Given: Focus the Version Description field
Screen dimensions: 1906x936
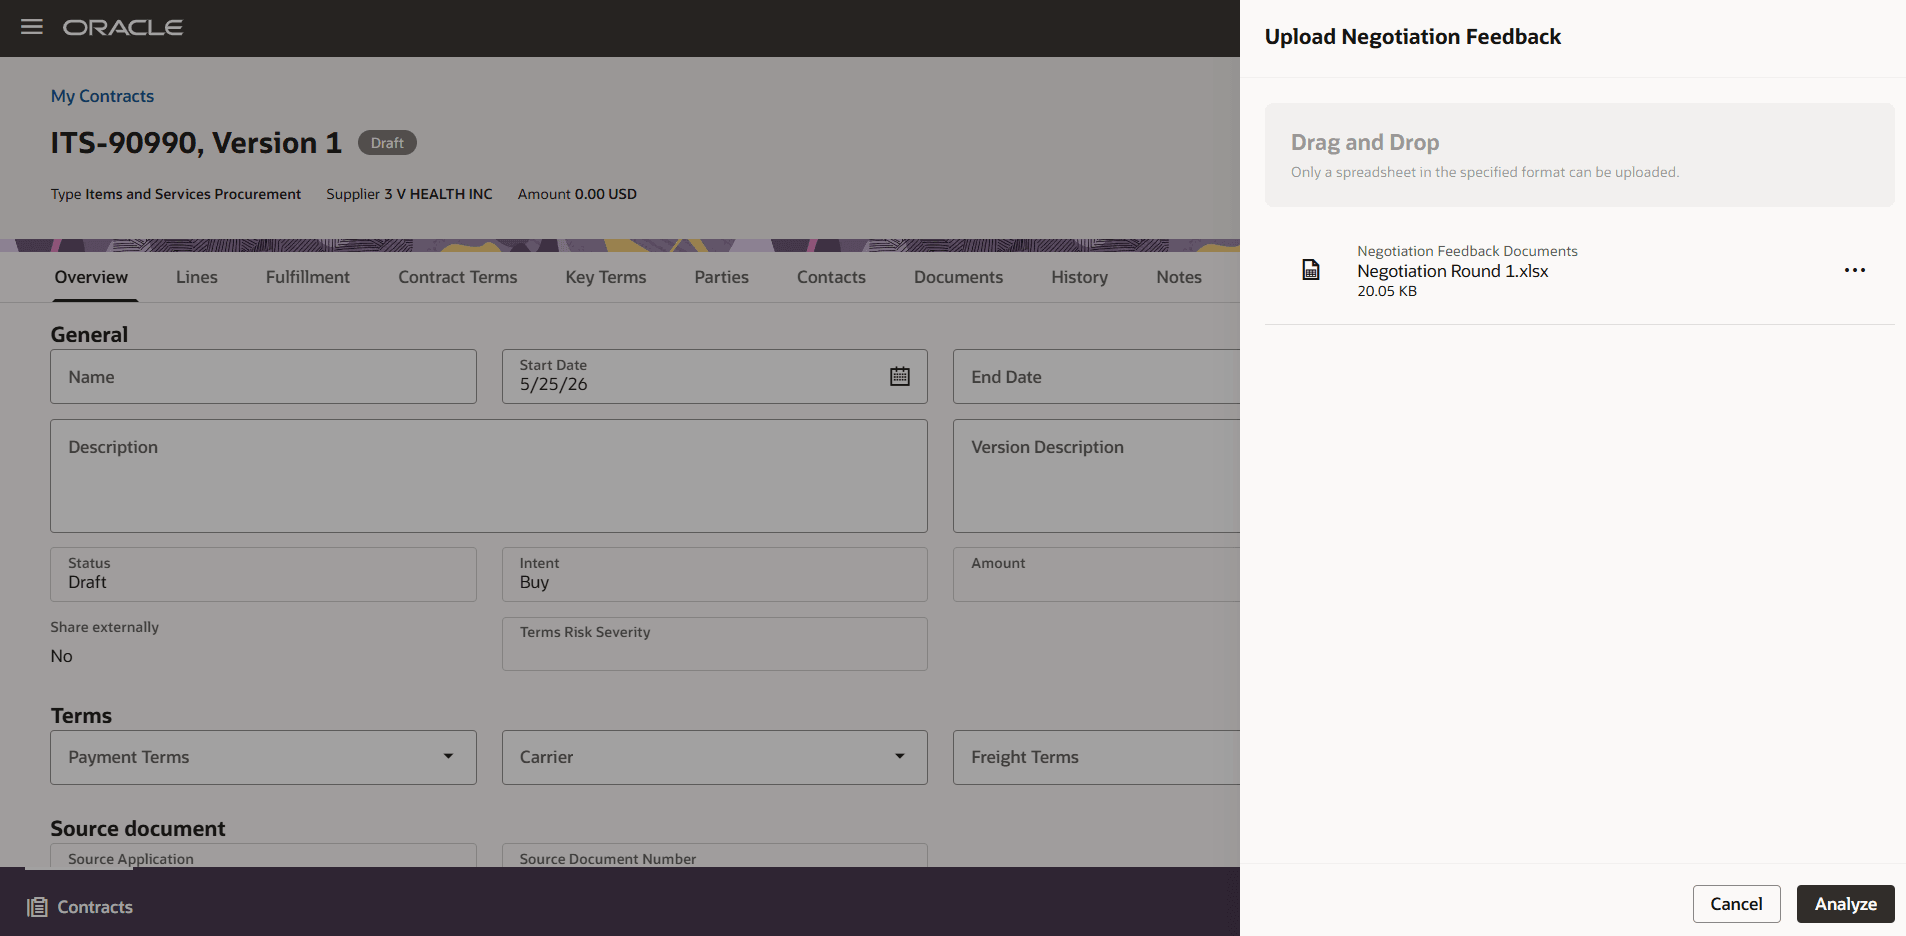Looking at the screenshot, I should click(1096, 476).
